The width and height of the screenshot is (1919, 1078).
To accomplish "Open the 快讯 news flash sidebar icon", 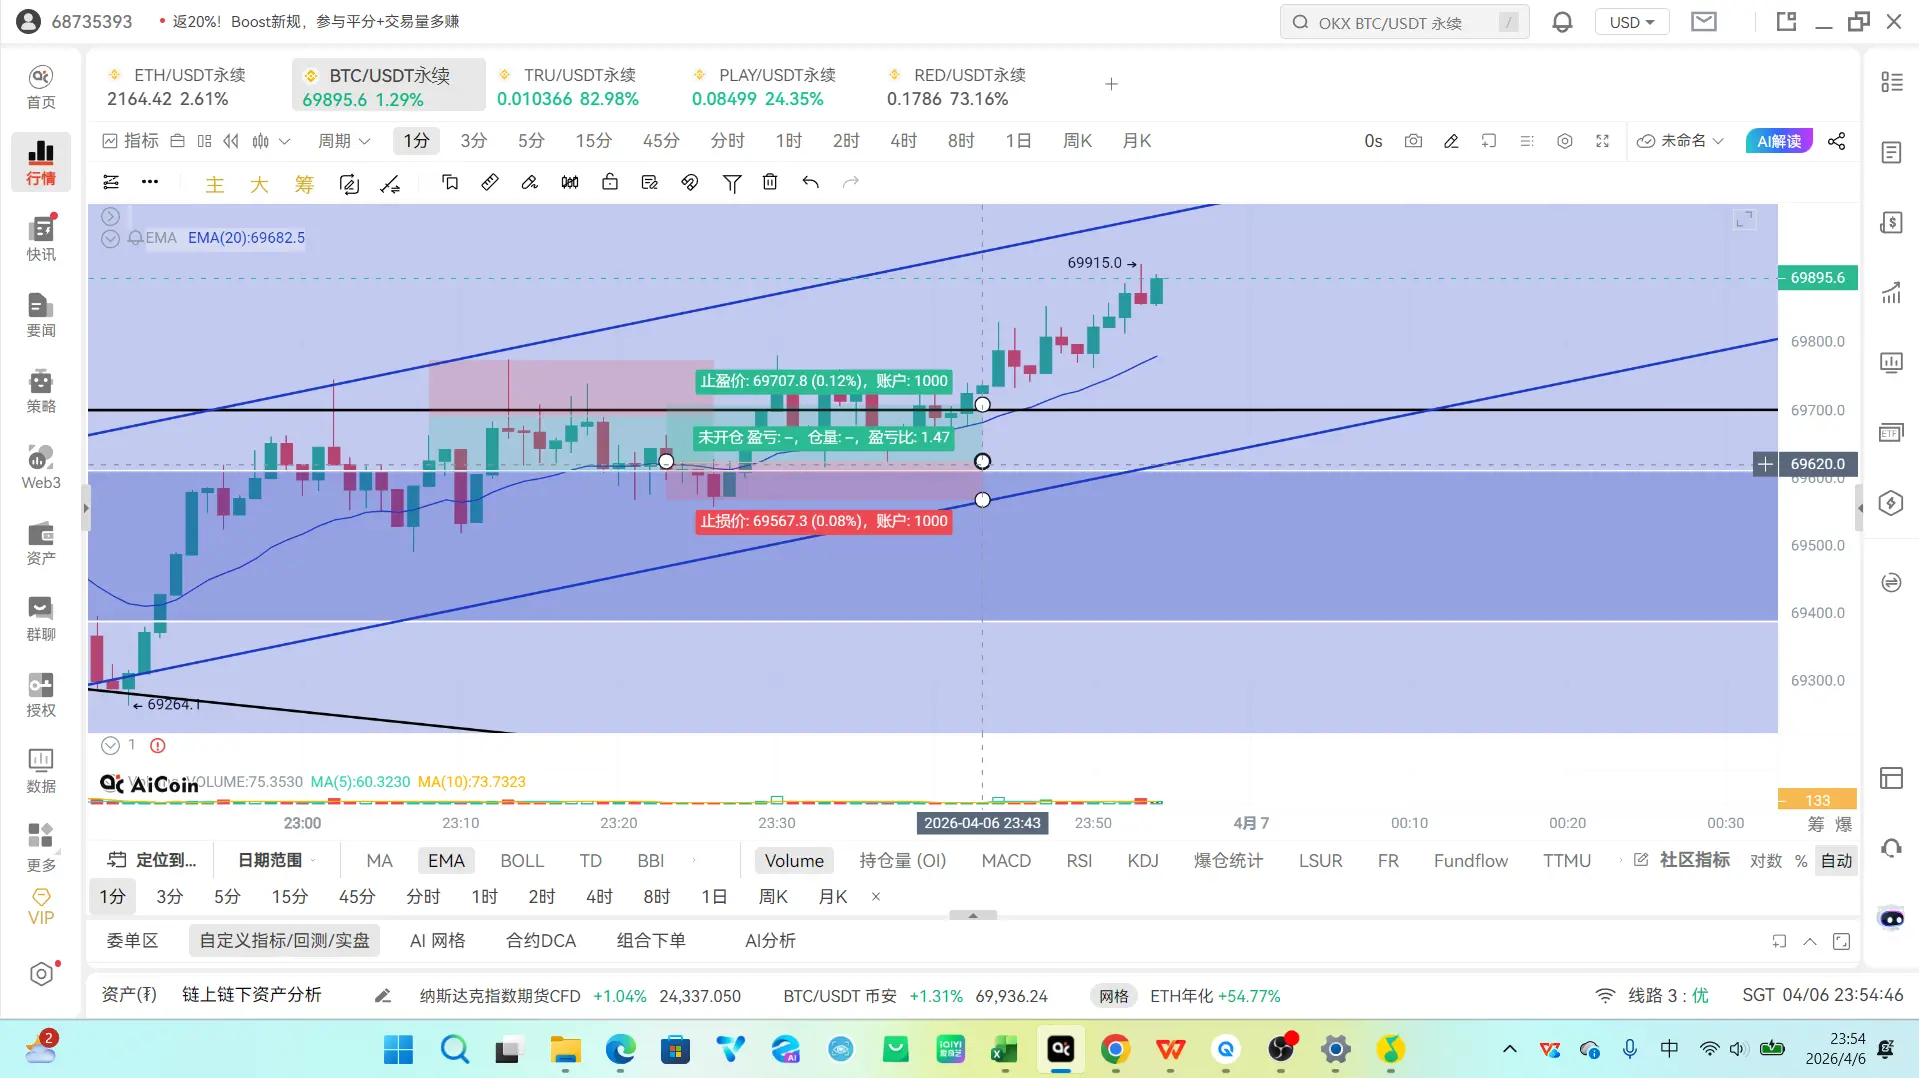I will (x=41, y=238).
